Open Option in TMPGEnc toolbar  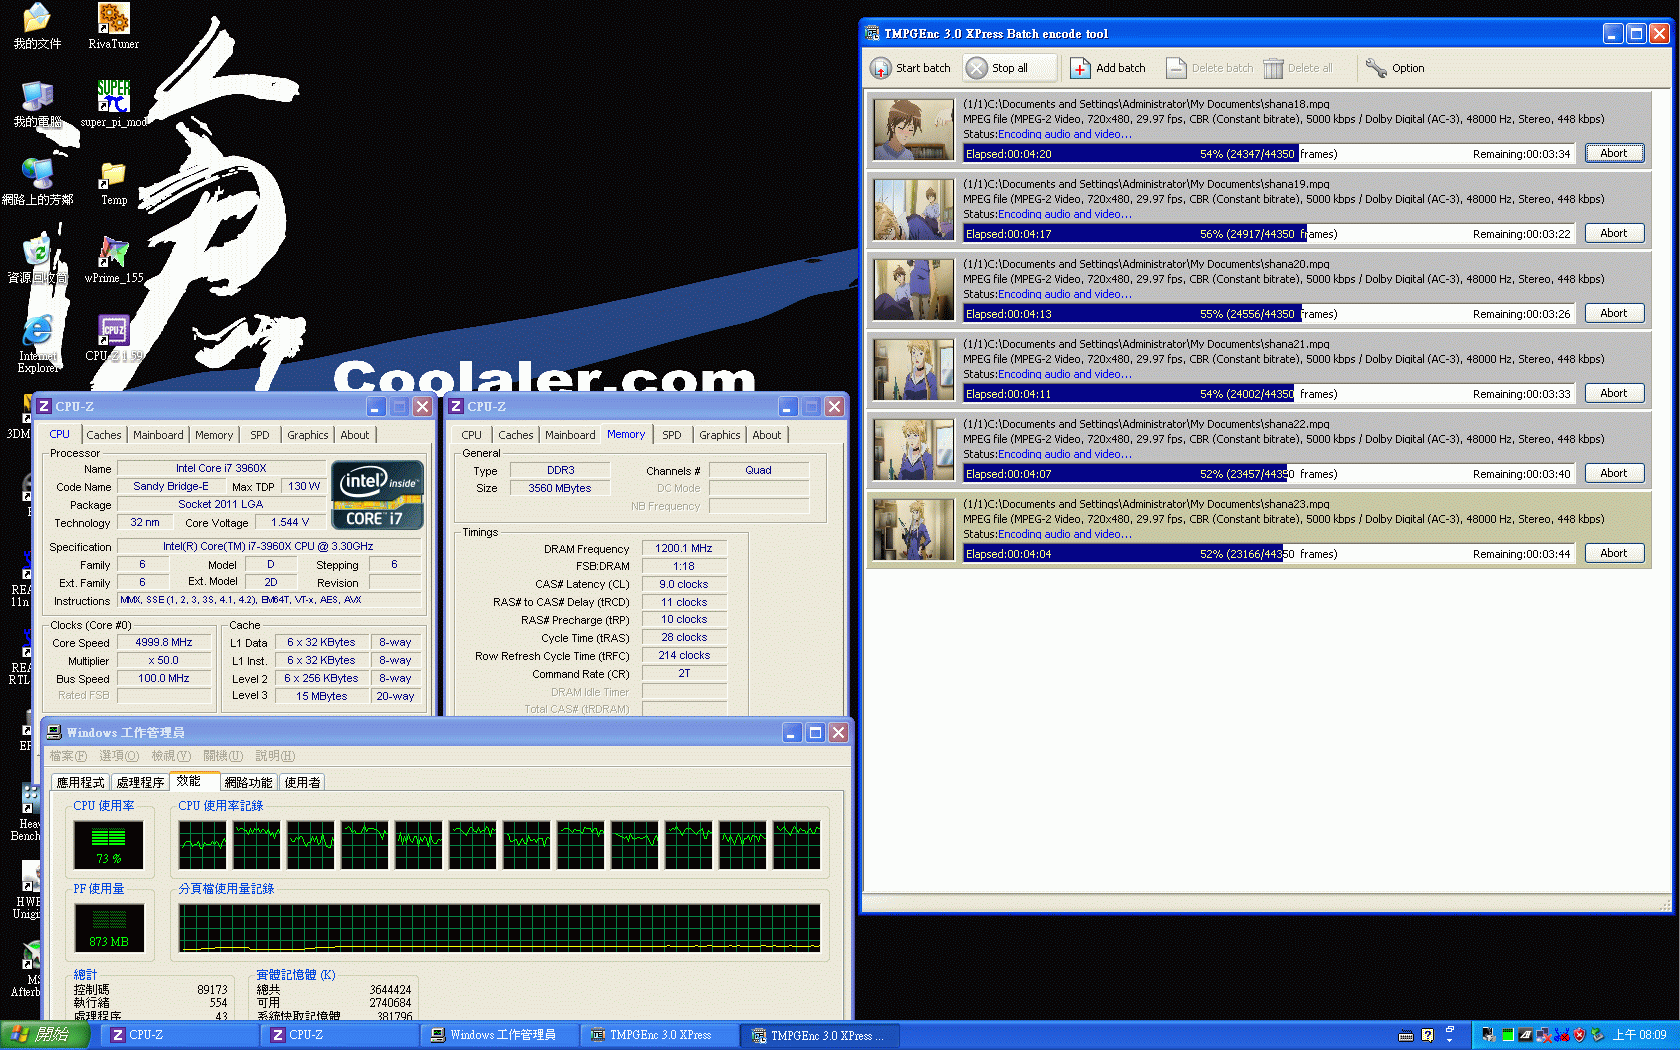click(1395, 68)
